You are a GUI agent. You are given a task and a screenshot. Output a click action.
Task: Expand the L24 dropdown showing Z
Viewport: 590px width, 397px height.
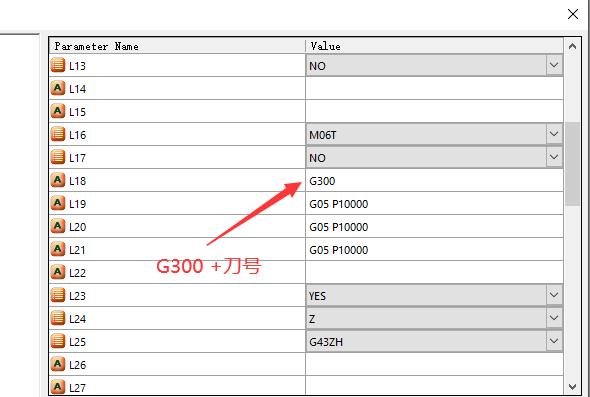tap(554, 318)
